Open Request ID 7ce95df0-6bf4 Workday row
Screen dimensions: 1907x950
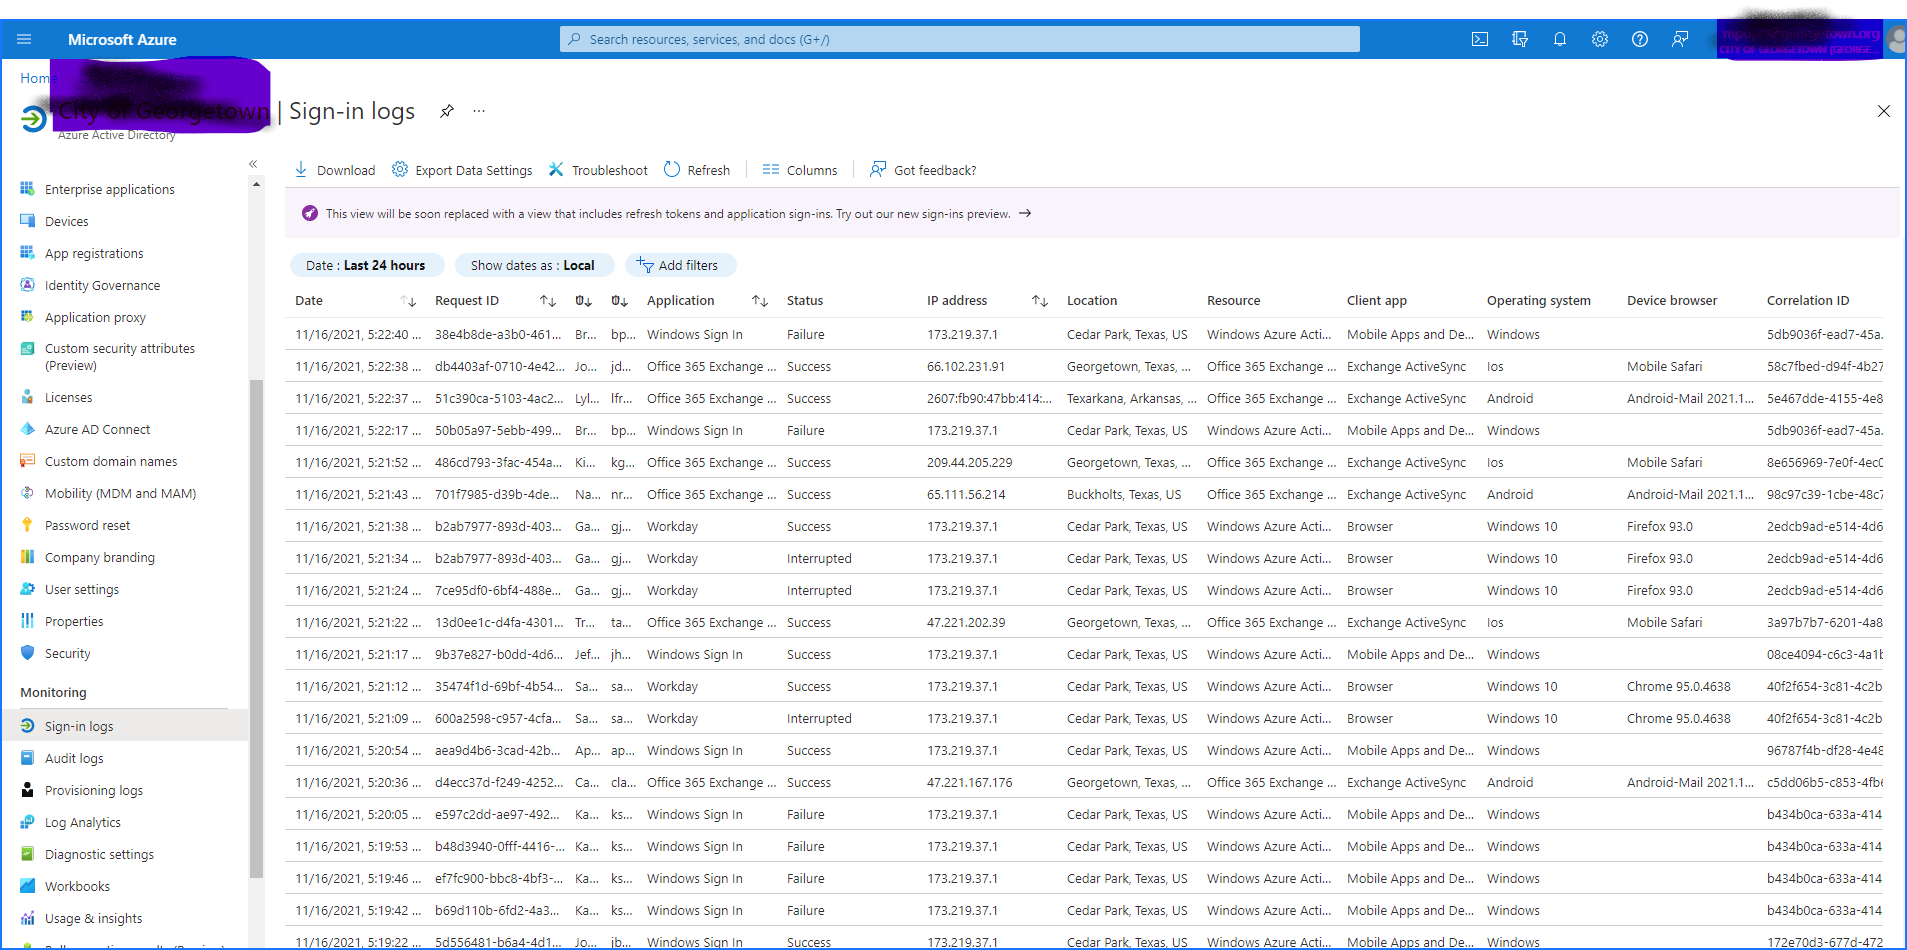pos(1084,590)
